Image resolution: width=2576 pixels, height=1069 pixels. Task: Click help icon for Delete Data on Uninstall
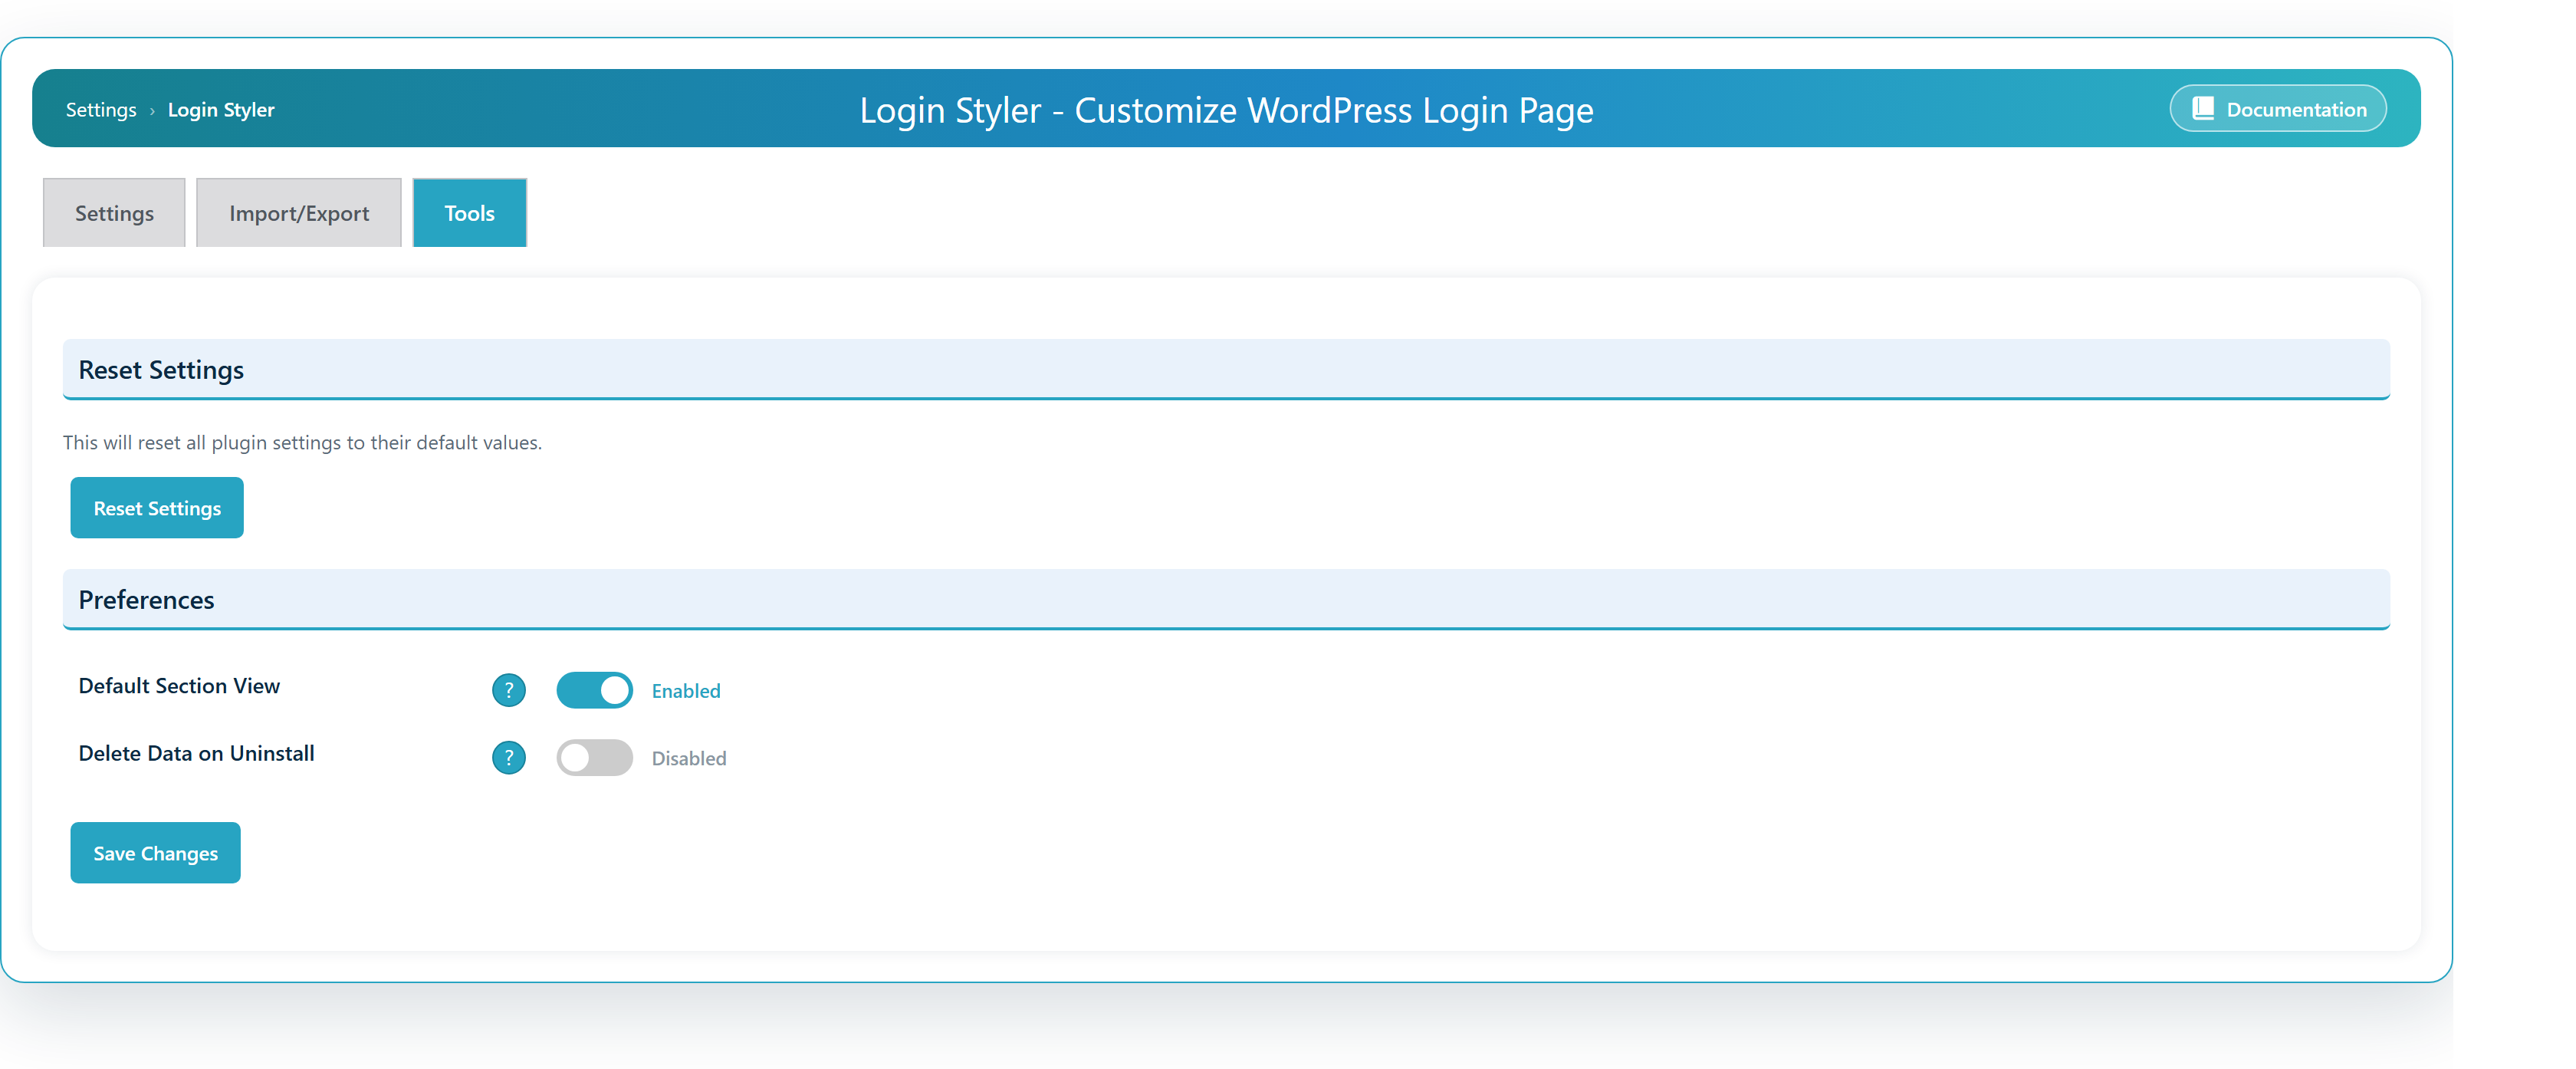click(508, 758)
